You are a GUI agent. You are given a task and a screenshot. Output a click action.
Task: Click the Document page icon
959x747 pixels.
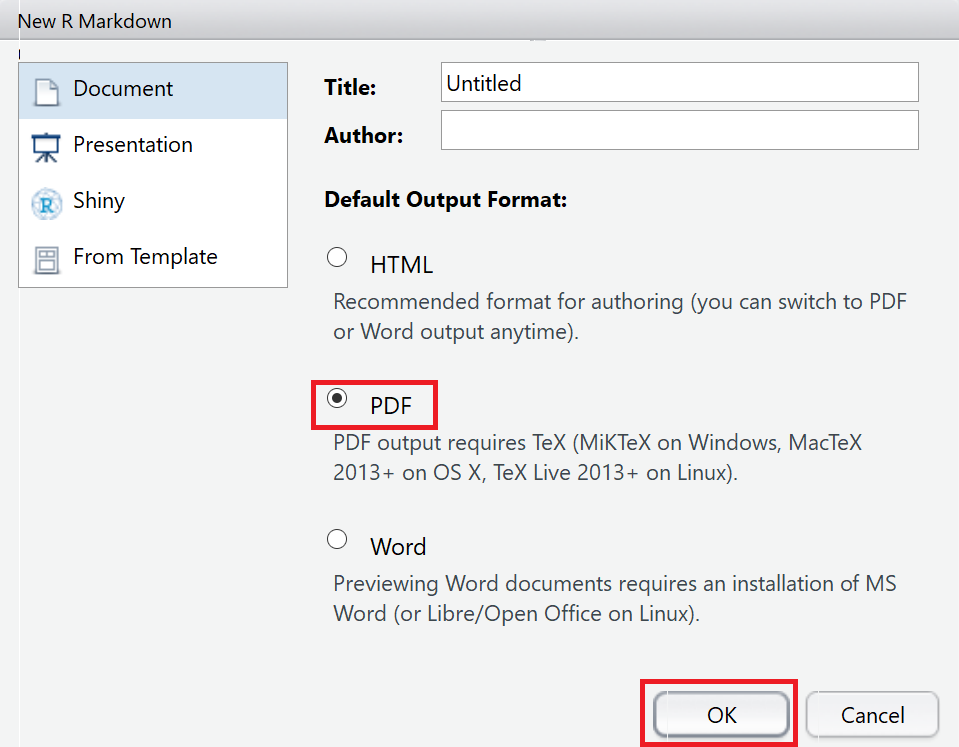tap(46, 92)
